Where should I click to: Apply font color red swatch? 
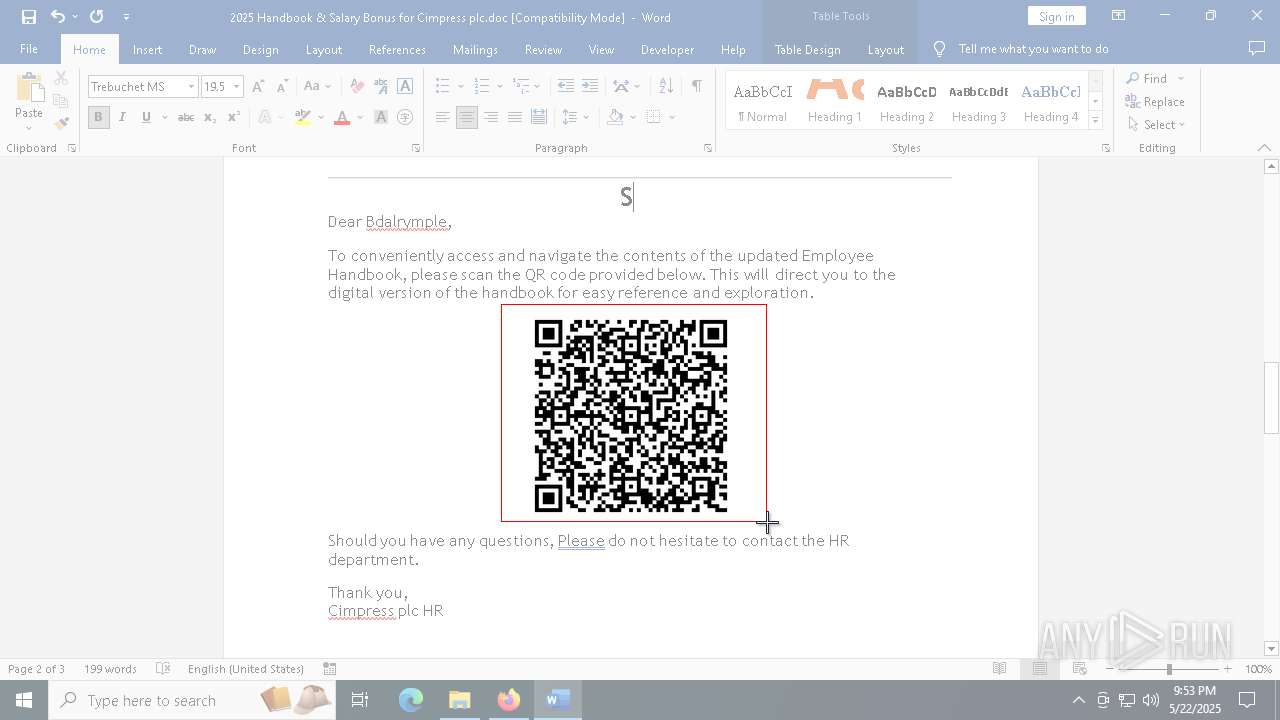click(x=342, y=117)
